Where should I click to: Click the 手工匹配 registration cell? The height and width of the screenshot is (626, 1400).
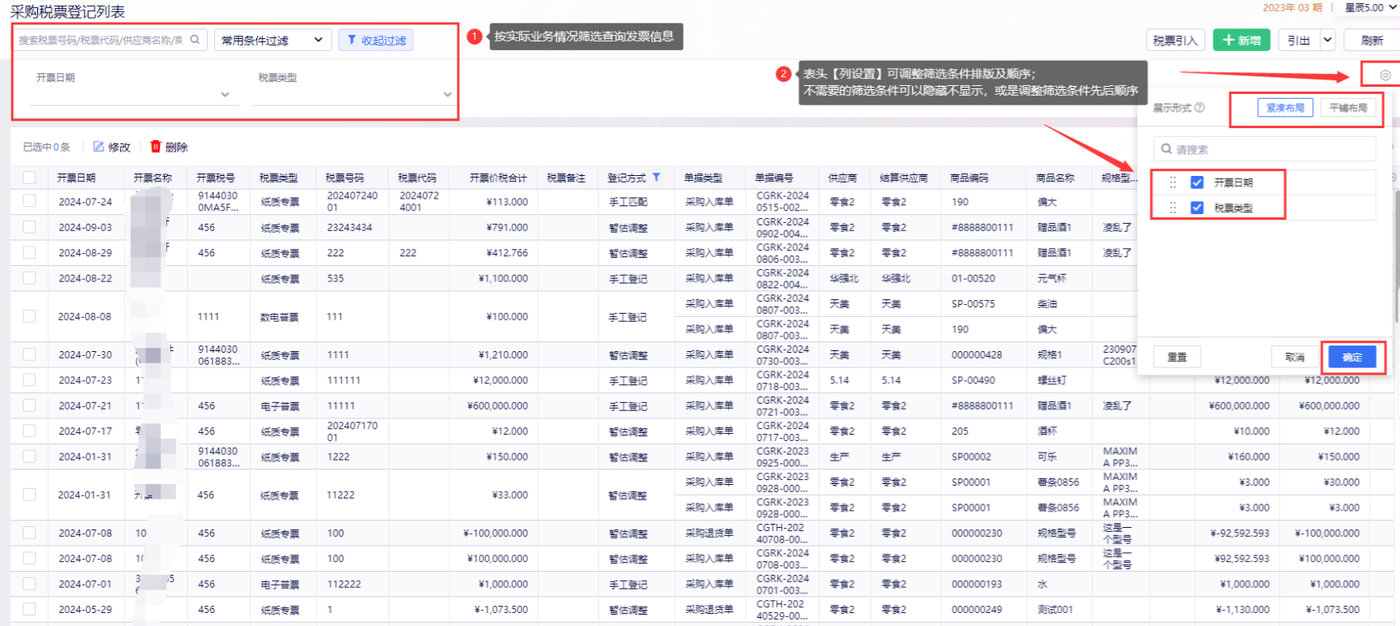pyautogui.click(x=627, y=201)
